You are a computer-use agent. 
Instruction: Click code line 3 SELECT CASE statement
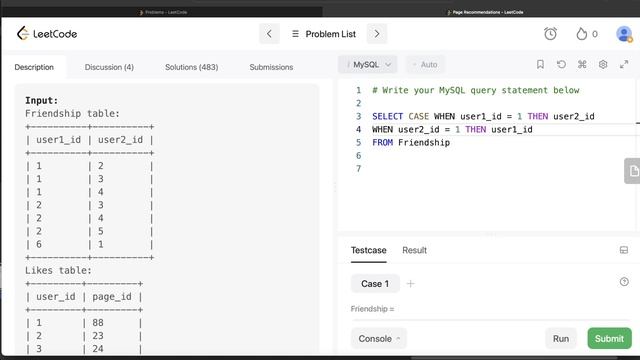tap(483, 116)
